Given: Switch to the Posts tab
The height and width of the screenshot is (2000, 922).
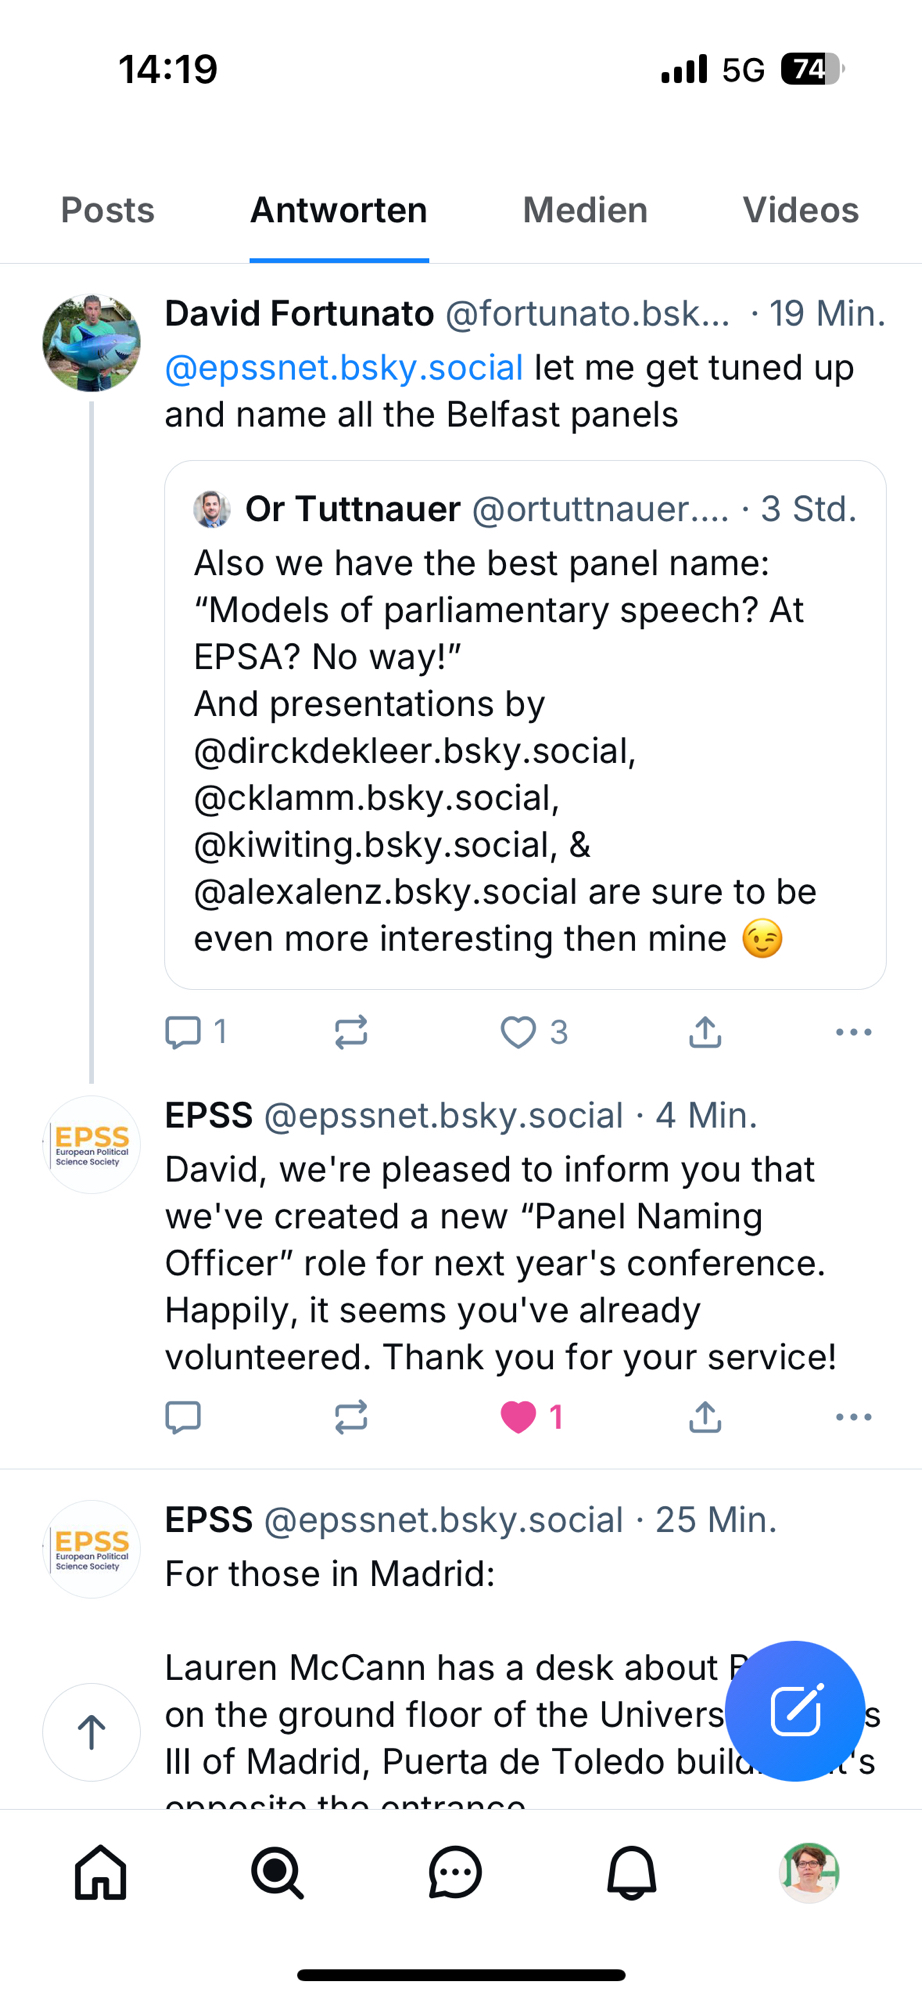Looking at the screenshot, I should (108, 210).
